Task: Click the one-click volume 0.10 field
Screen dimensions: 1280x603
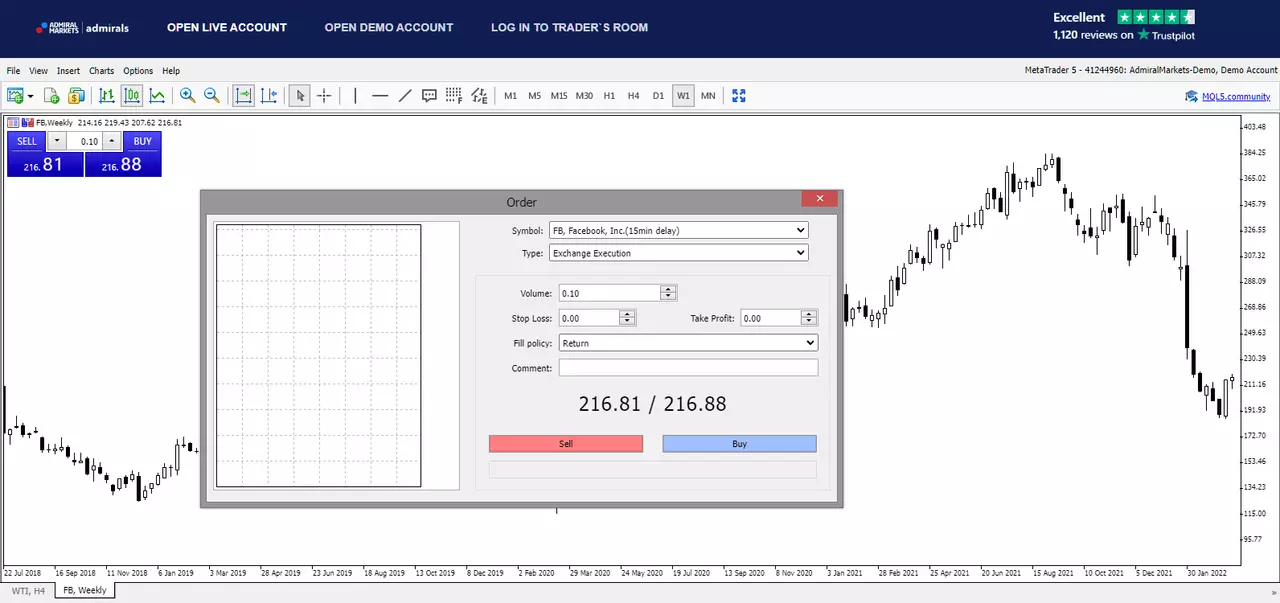Action: [85, 141]
